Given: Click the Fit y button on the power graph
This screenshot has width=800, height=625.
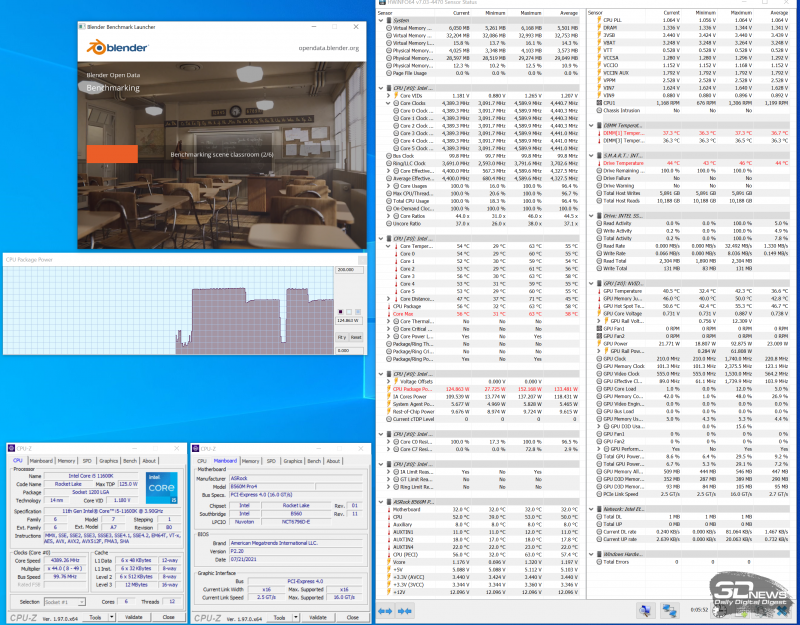Looking at the screenshot, I should point(342,337).
